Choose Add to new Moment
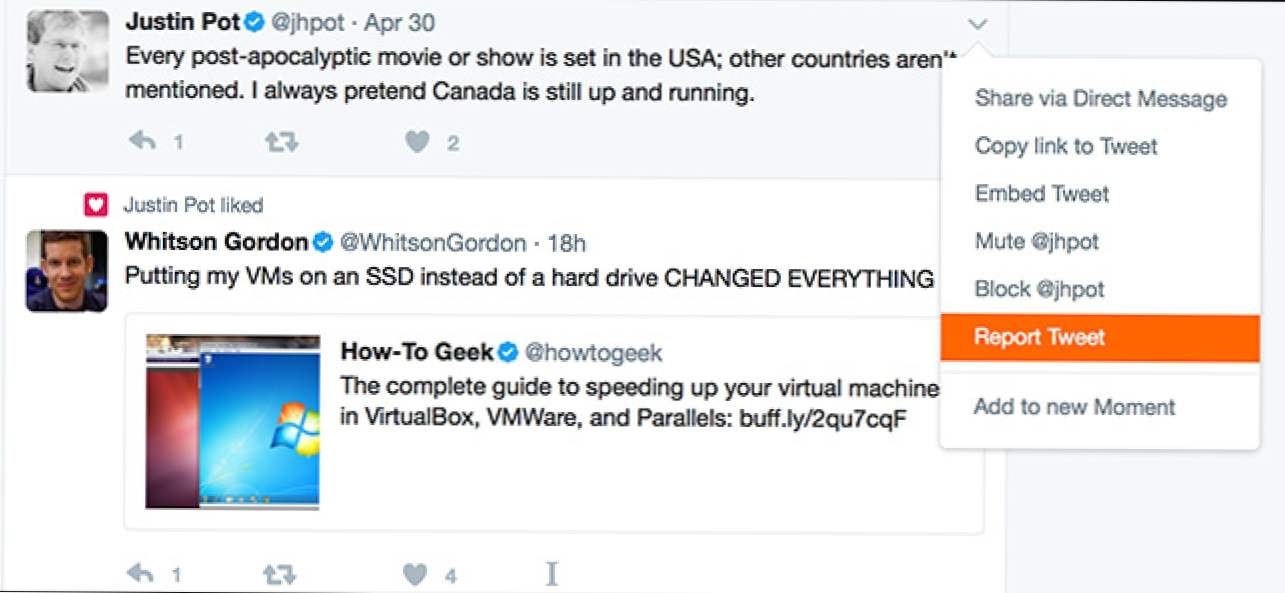The width and height of the screenshot is (1285, 593). [1074, 407]
